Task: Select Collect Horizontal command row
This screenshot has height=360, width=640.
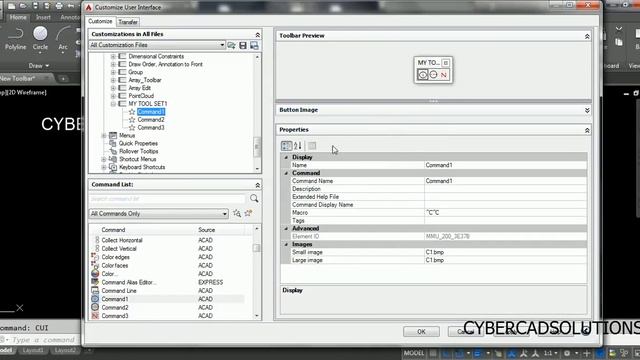Action: tap(167, 240)
